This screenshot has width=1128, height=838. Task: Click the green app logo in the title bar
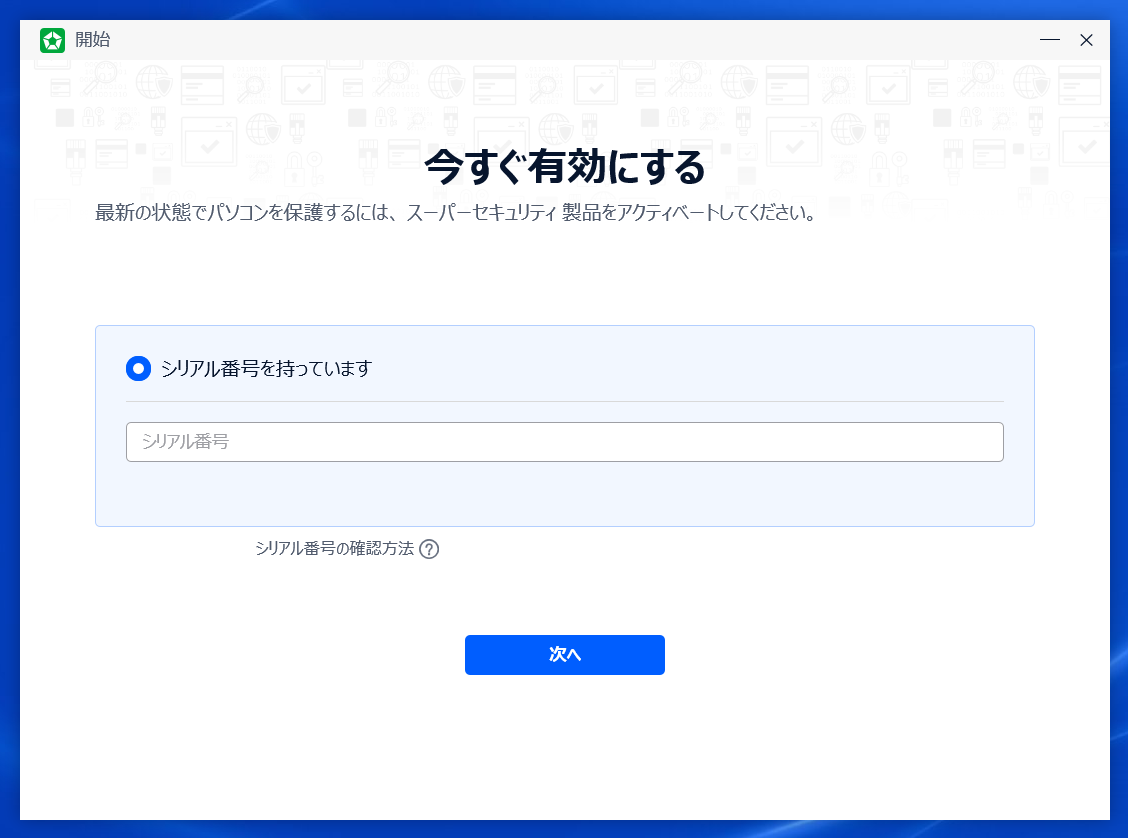coord(52,40)
